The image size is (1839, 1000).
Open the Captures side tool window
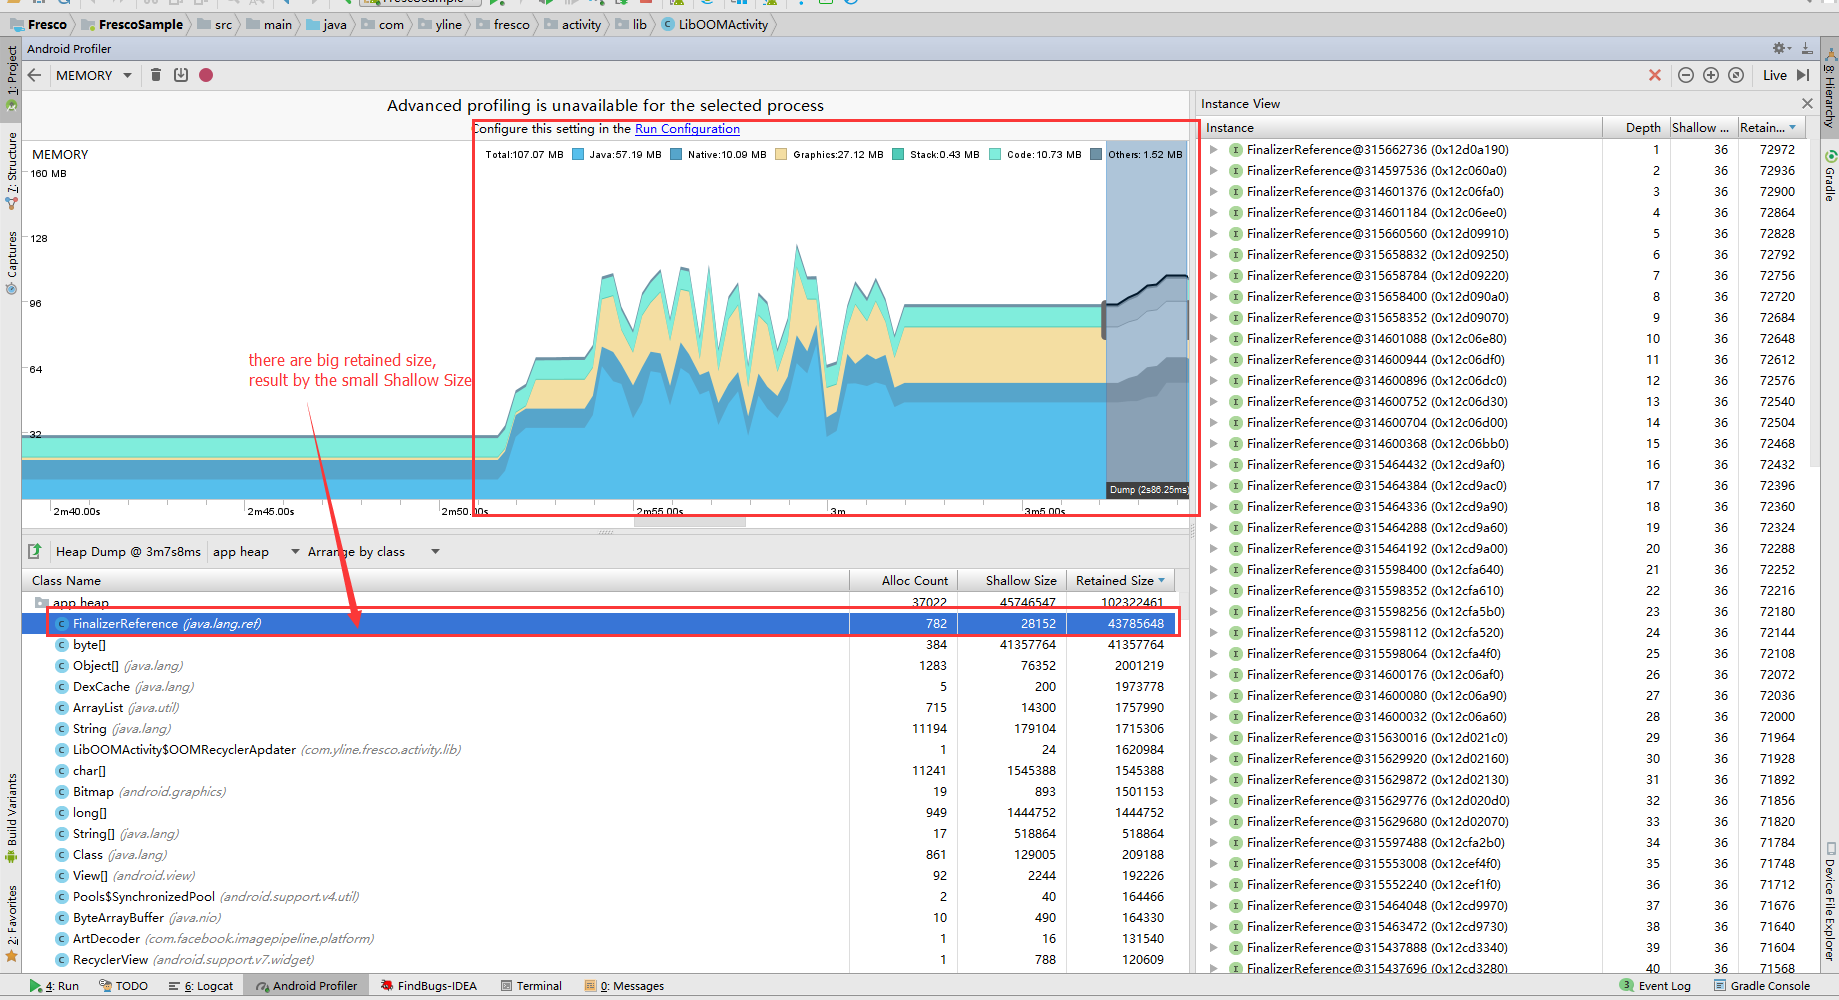point(11,262)
